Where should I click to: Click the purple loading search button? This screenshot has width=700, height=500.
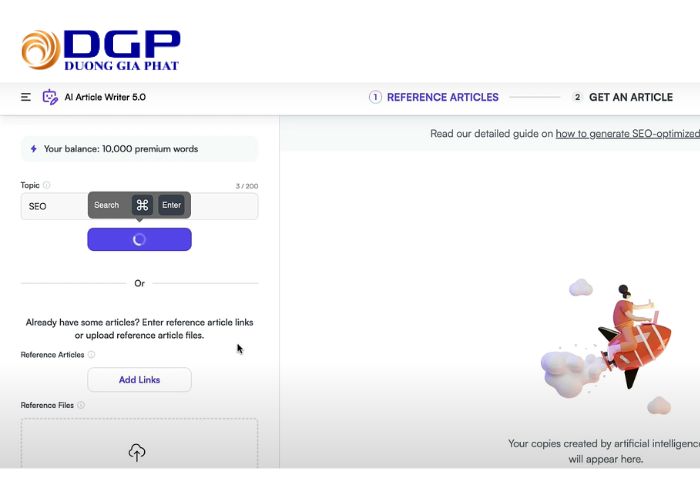tap(139, 239)
